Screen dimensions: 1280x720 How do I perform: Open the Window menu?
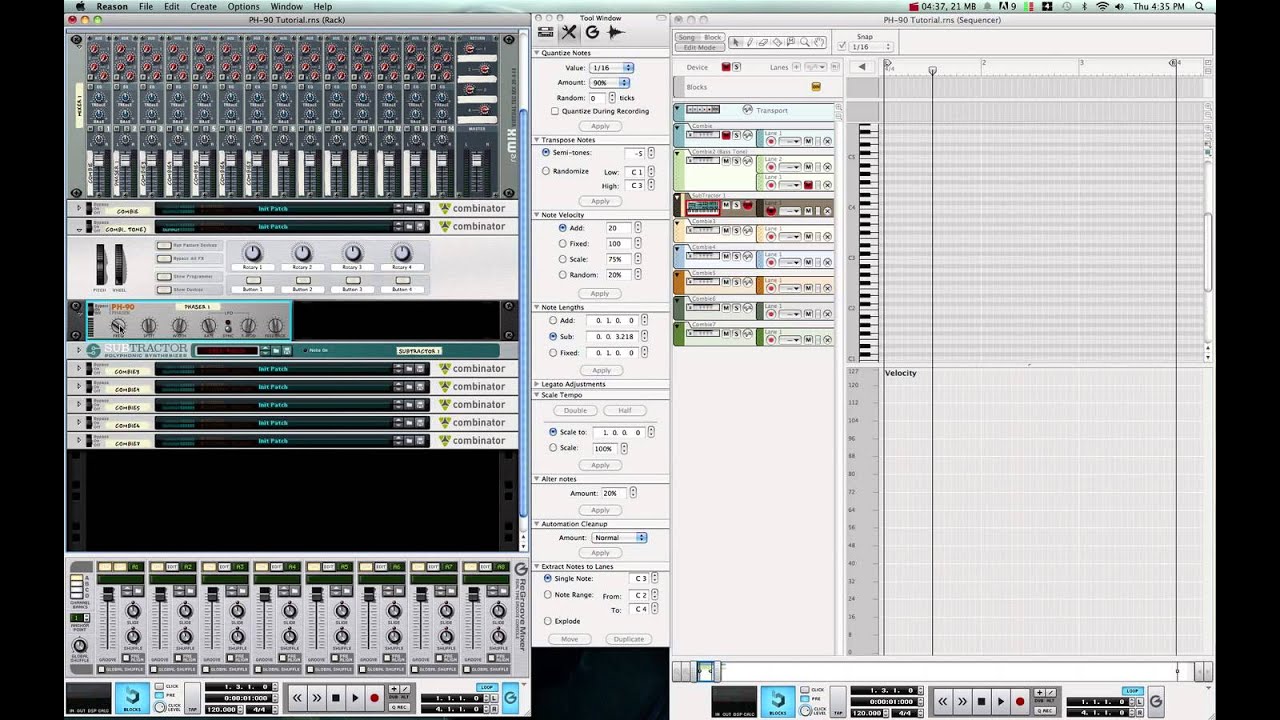286,6
